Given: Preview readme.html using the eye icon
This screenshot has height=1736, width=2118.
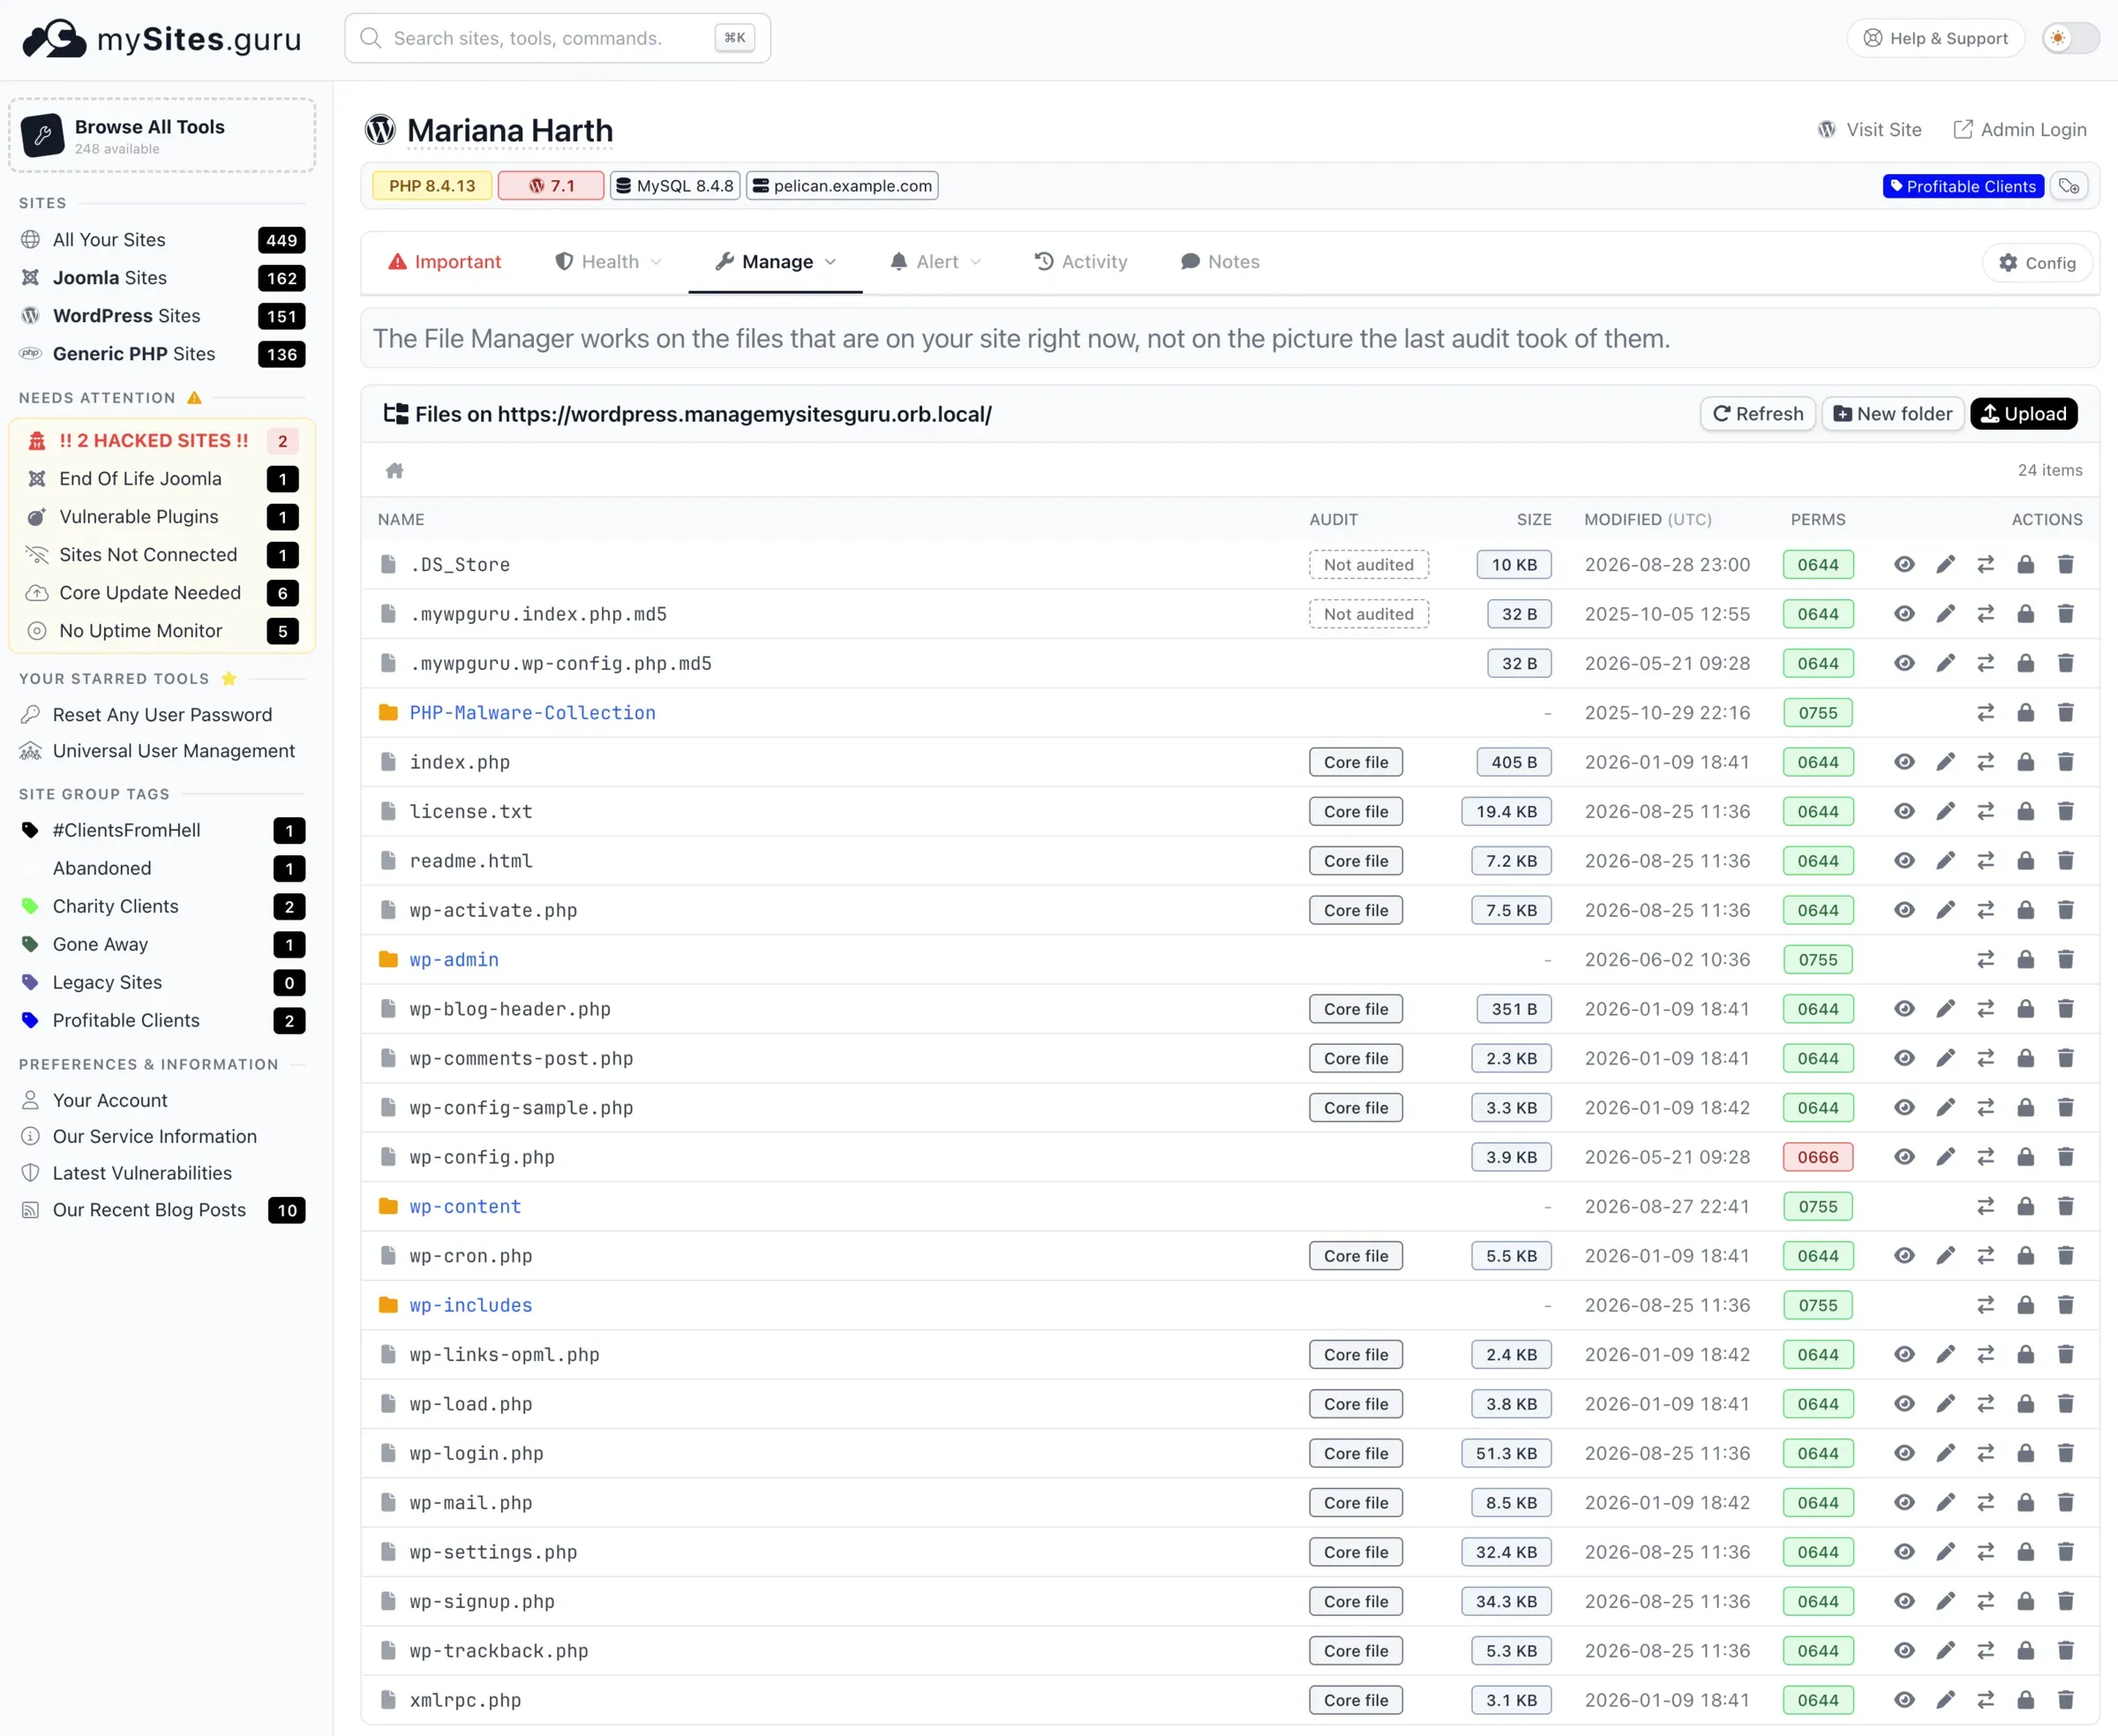Looking at the screenshot, I should click(1905, 861).
